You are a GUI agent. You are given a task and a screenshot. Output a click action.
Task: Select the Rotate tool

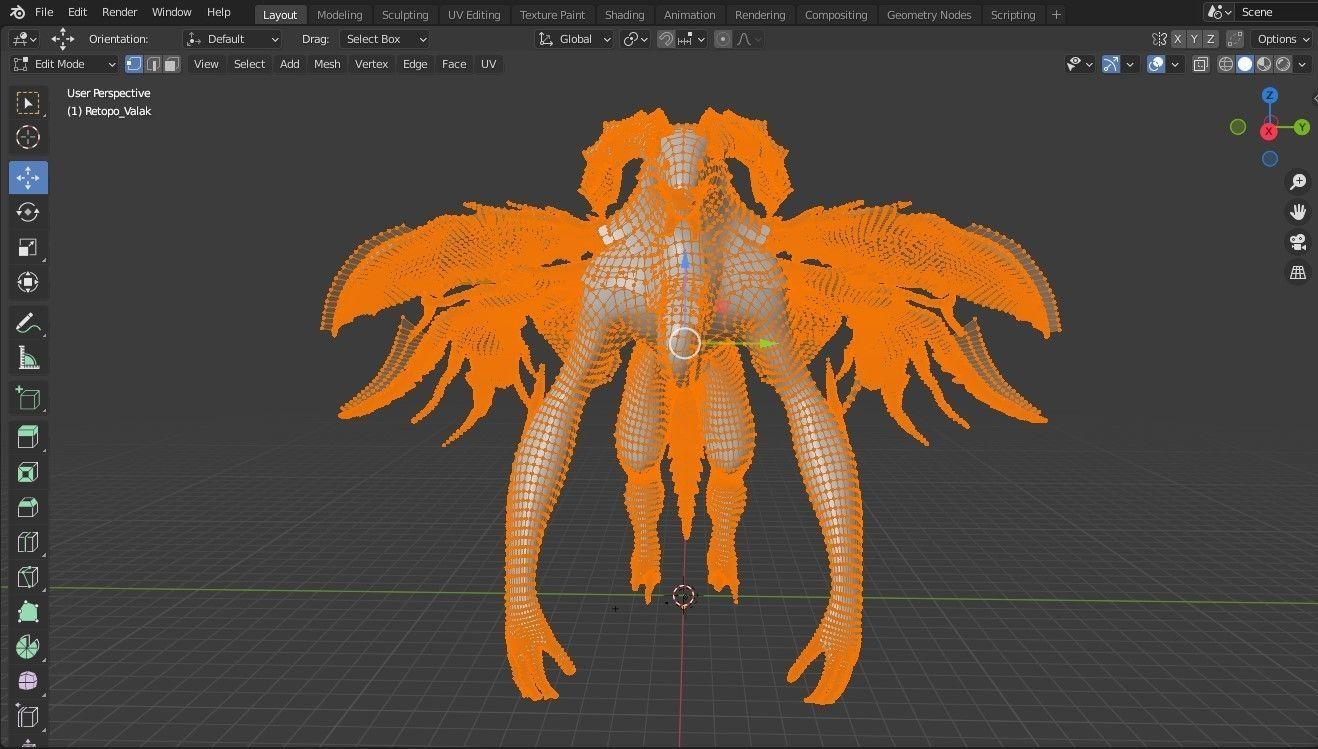coord(28,212)
